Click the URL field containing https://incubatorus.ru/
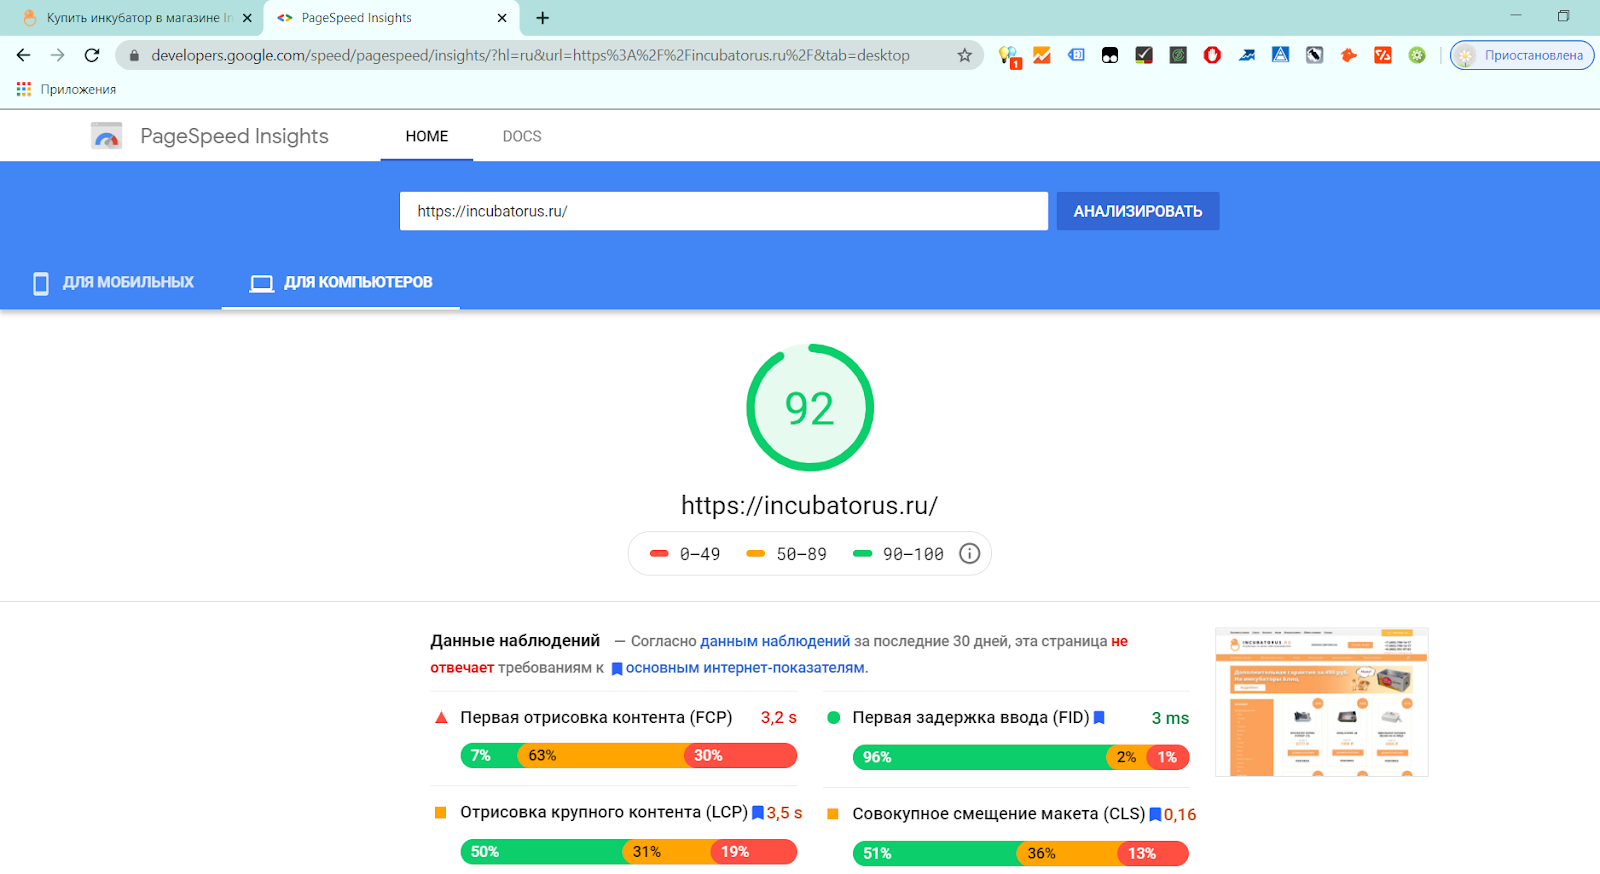1600x874 pixels. click(x=724, y=211)
